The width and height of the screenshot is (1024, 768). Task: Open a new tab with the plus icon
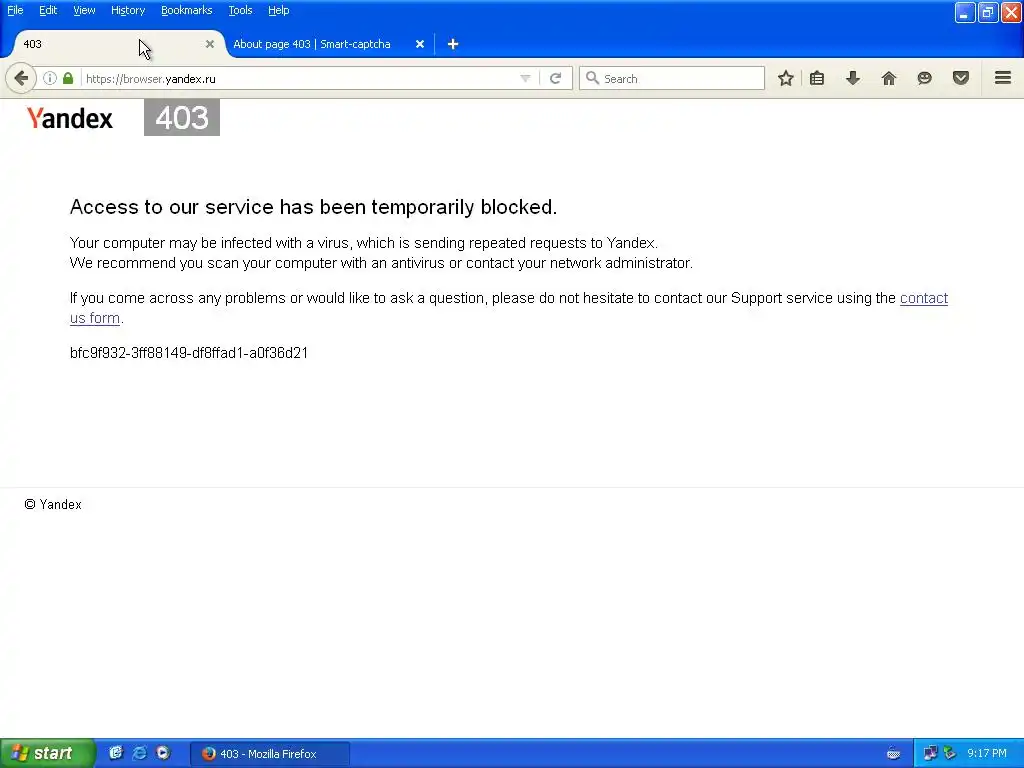[453, 44]
